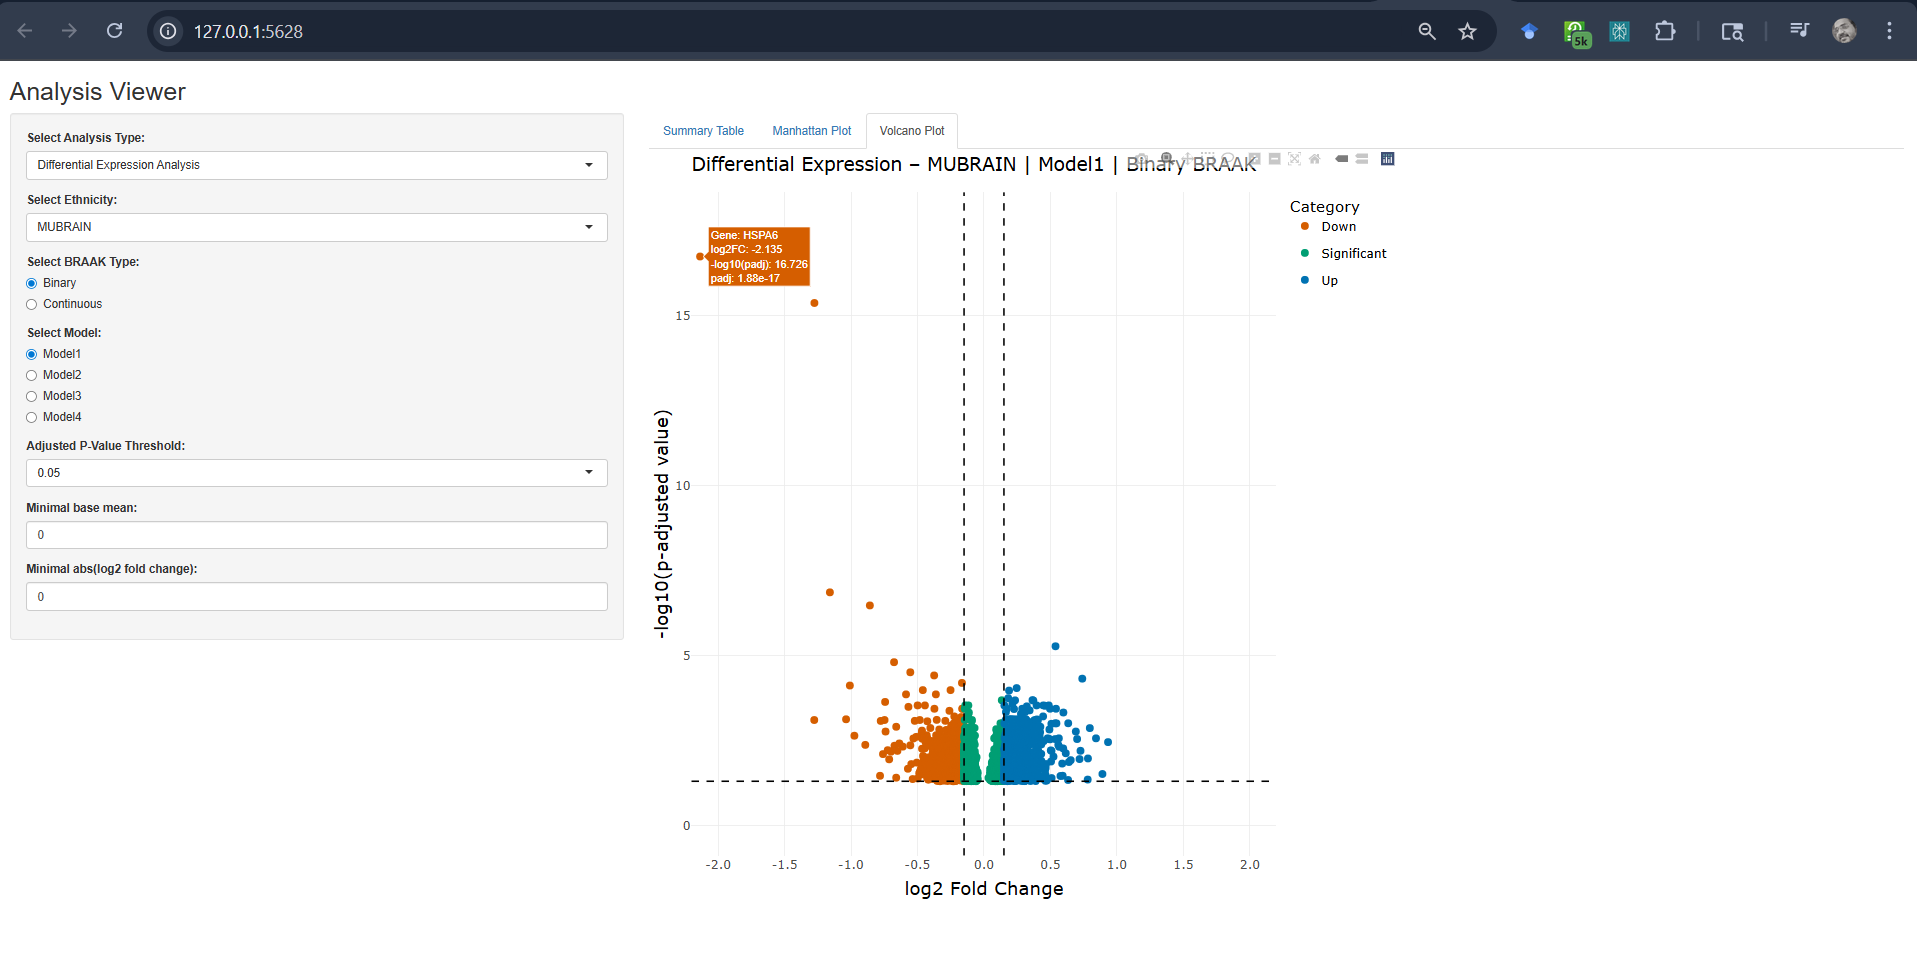Toggle the orange Down legend marker
The height and width of the screenshot is (969, 1917).
coord(1305,227)
